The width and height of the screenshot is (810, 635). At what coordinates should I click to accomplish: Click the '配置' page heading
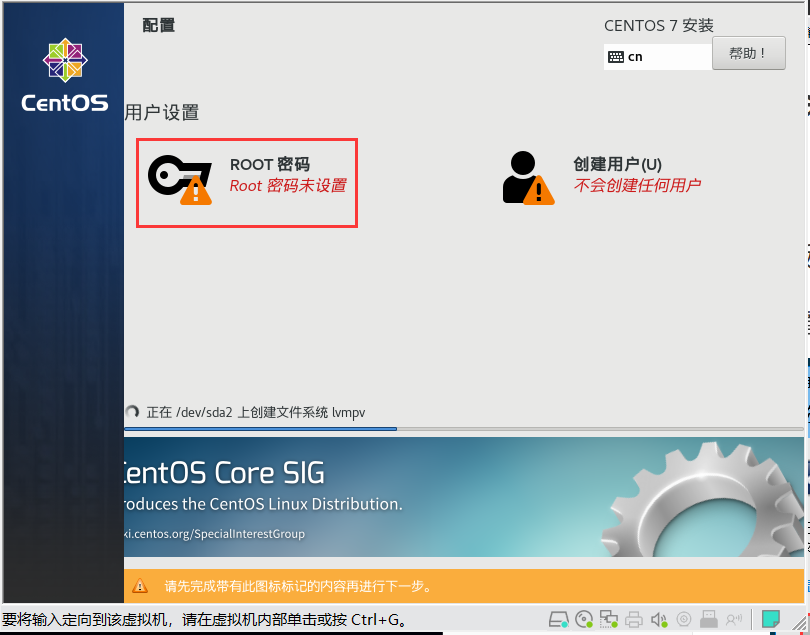pos(159,25)
